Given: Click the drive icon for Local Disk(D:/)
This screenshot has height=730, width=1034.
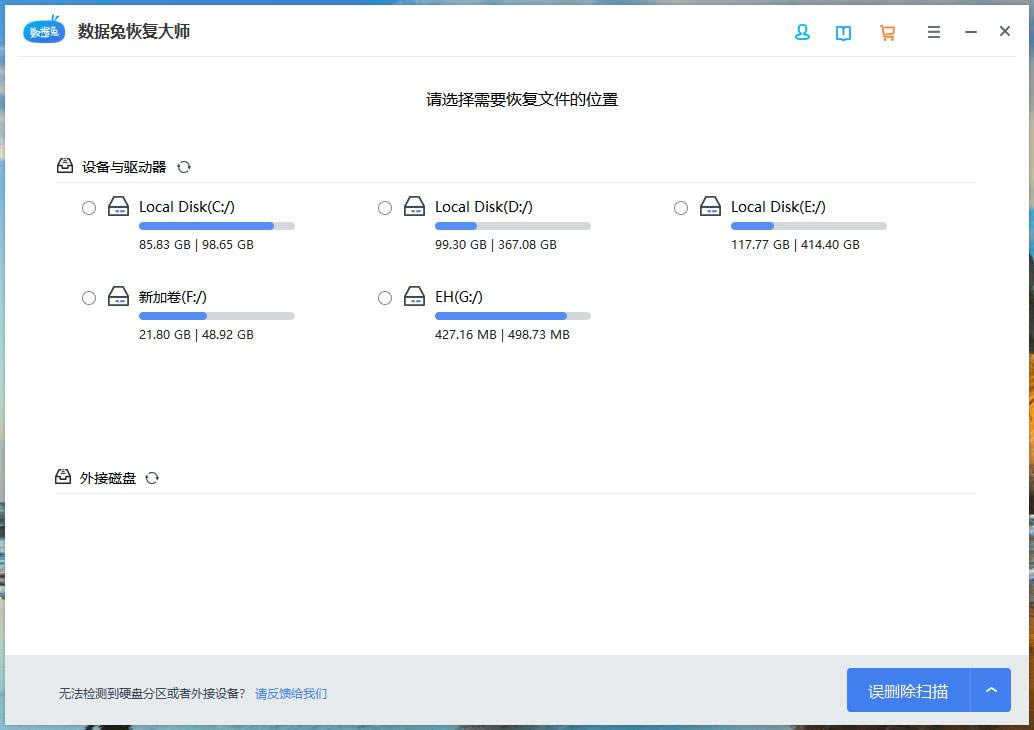Looking at the screenshot, I should tap(414, 206).
